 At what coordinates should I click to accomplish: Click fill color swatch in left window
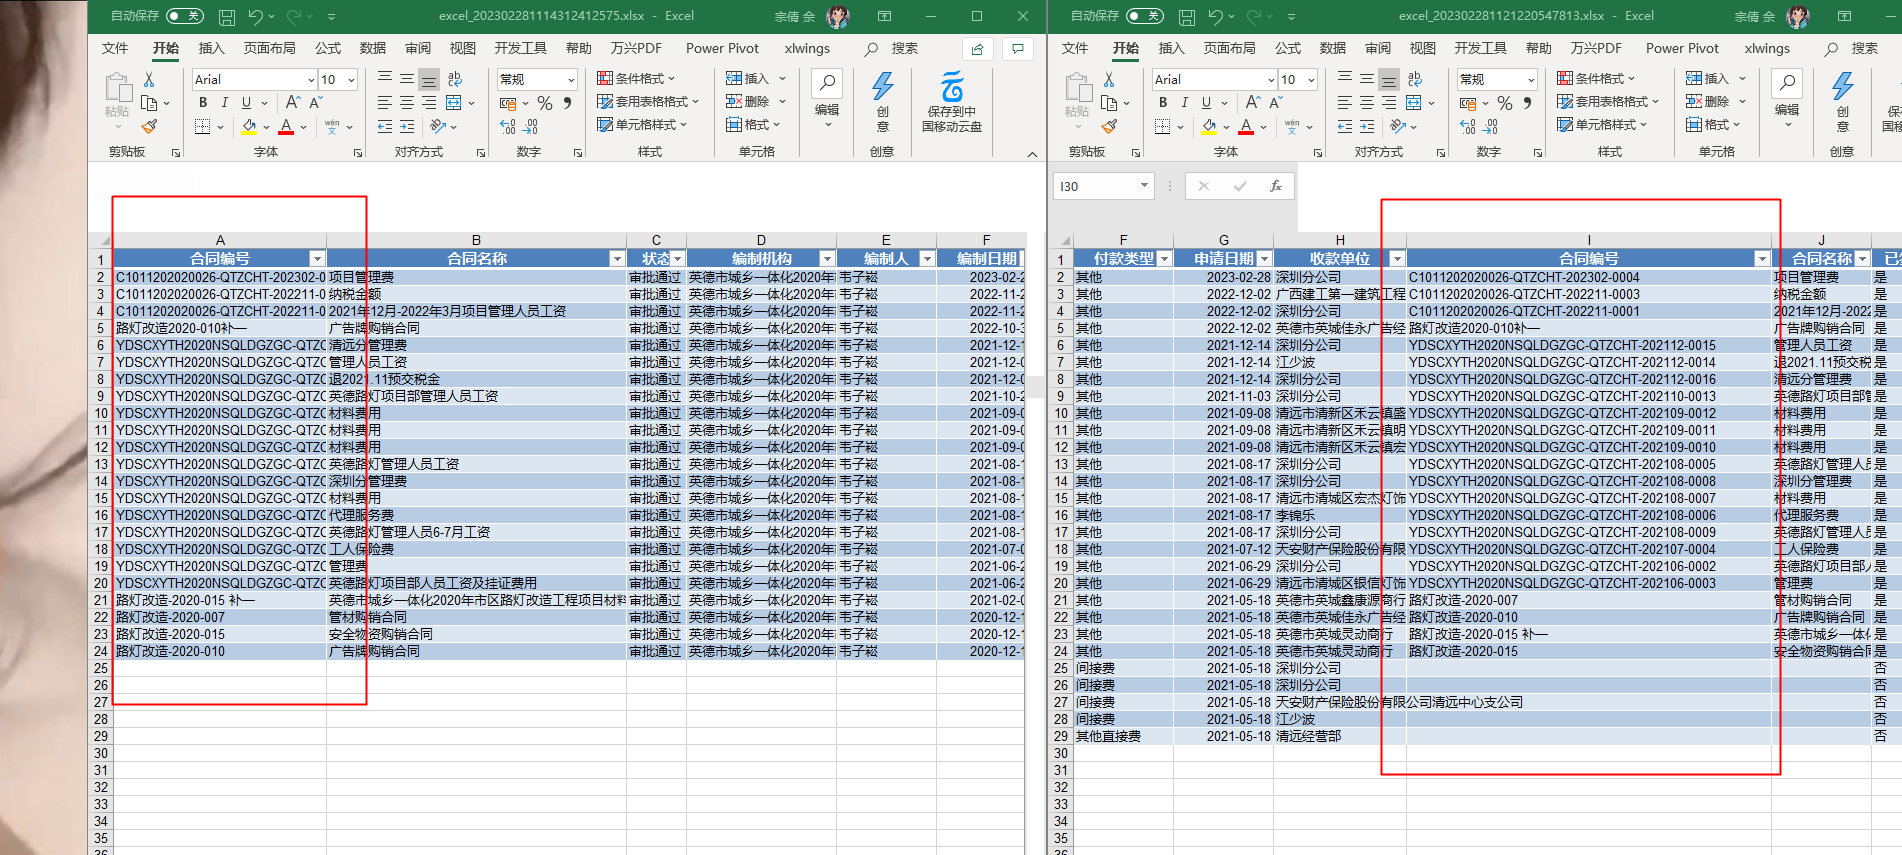(x=249, y=127)
